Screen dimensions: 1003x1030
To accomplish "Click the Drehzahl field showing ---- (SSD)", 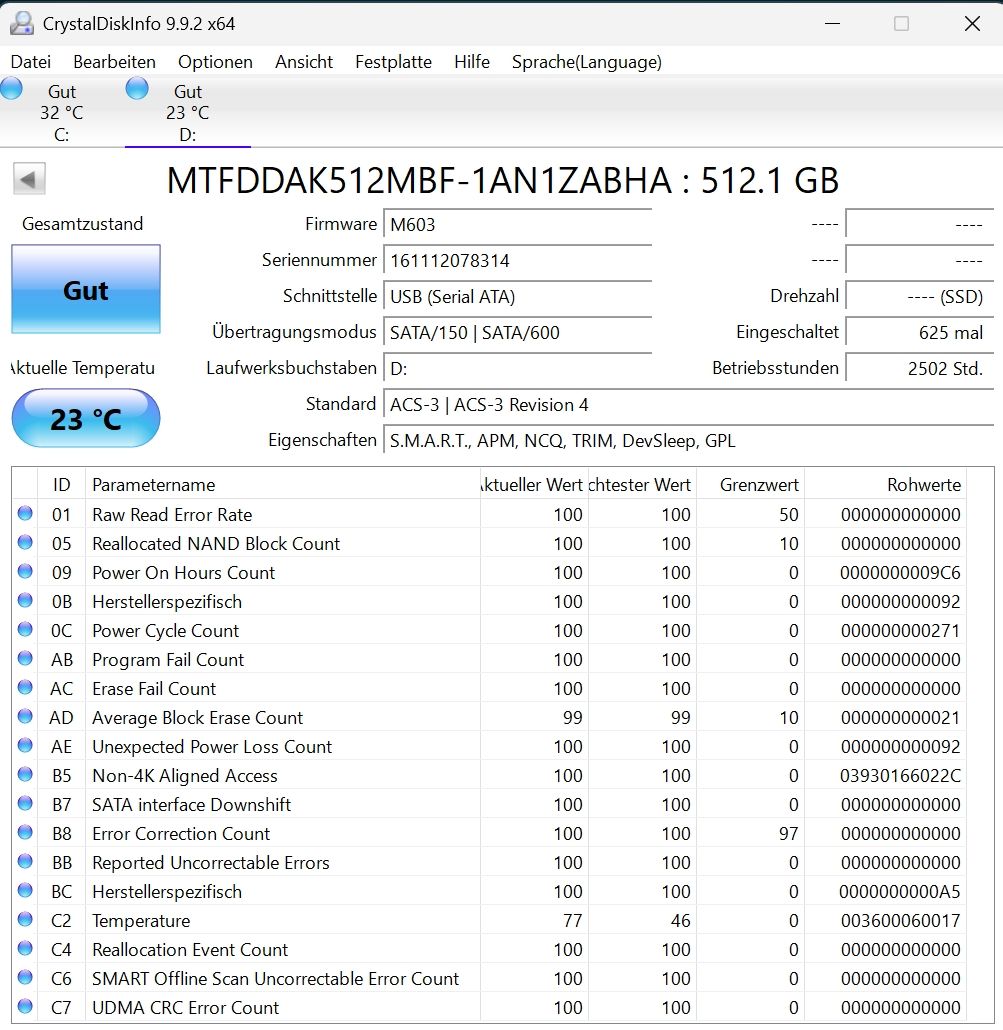I will click(920, 296).
